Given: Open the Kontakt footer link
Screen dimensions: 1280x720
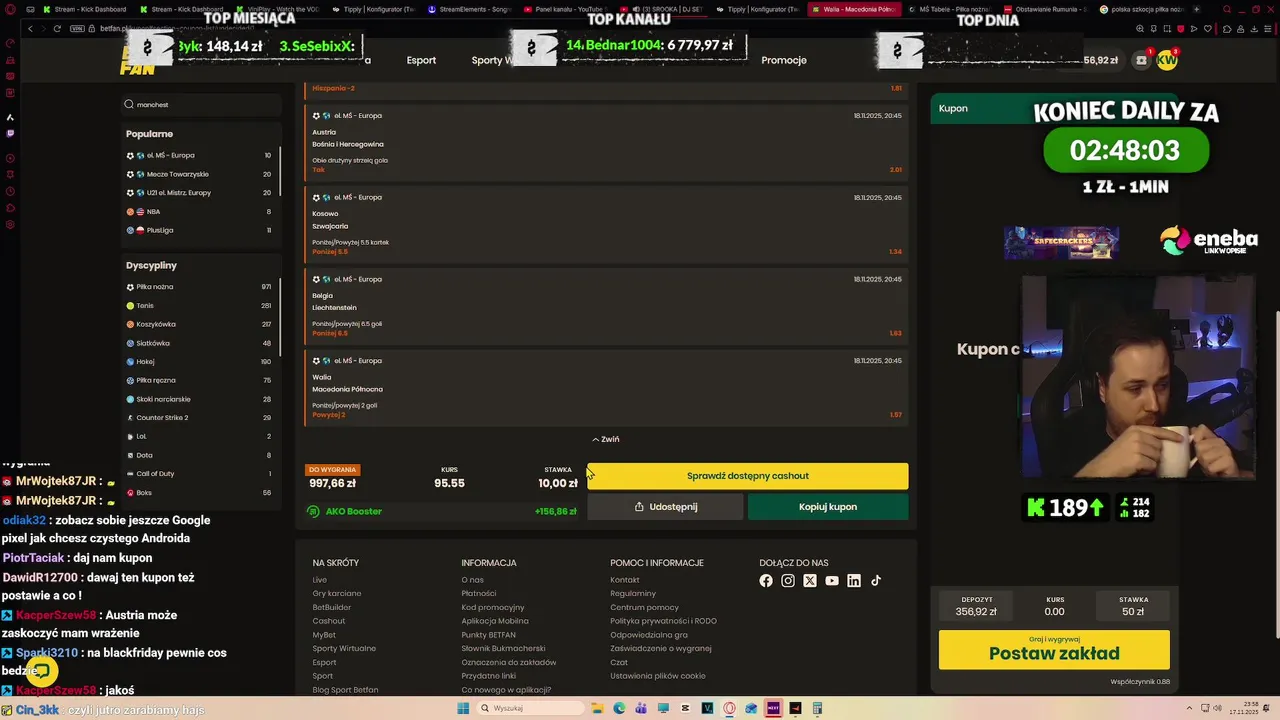Looking at the screenshot, I should [x=625, y=580].
